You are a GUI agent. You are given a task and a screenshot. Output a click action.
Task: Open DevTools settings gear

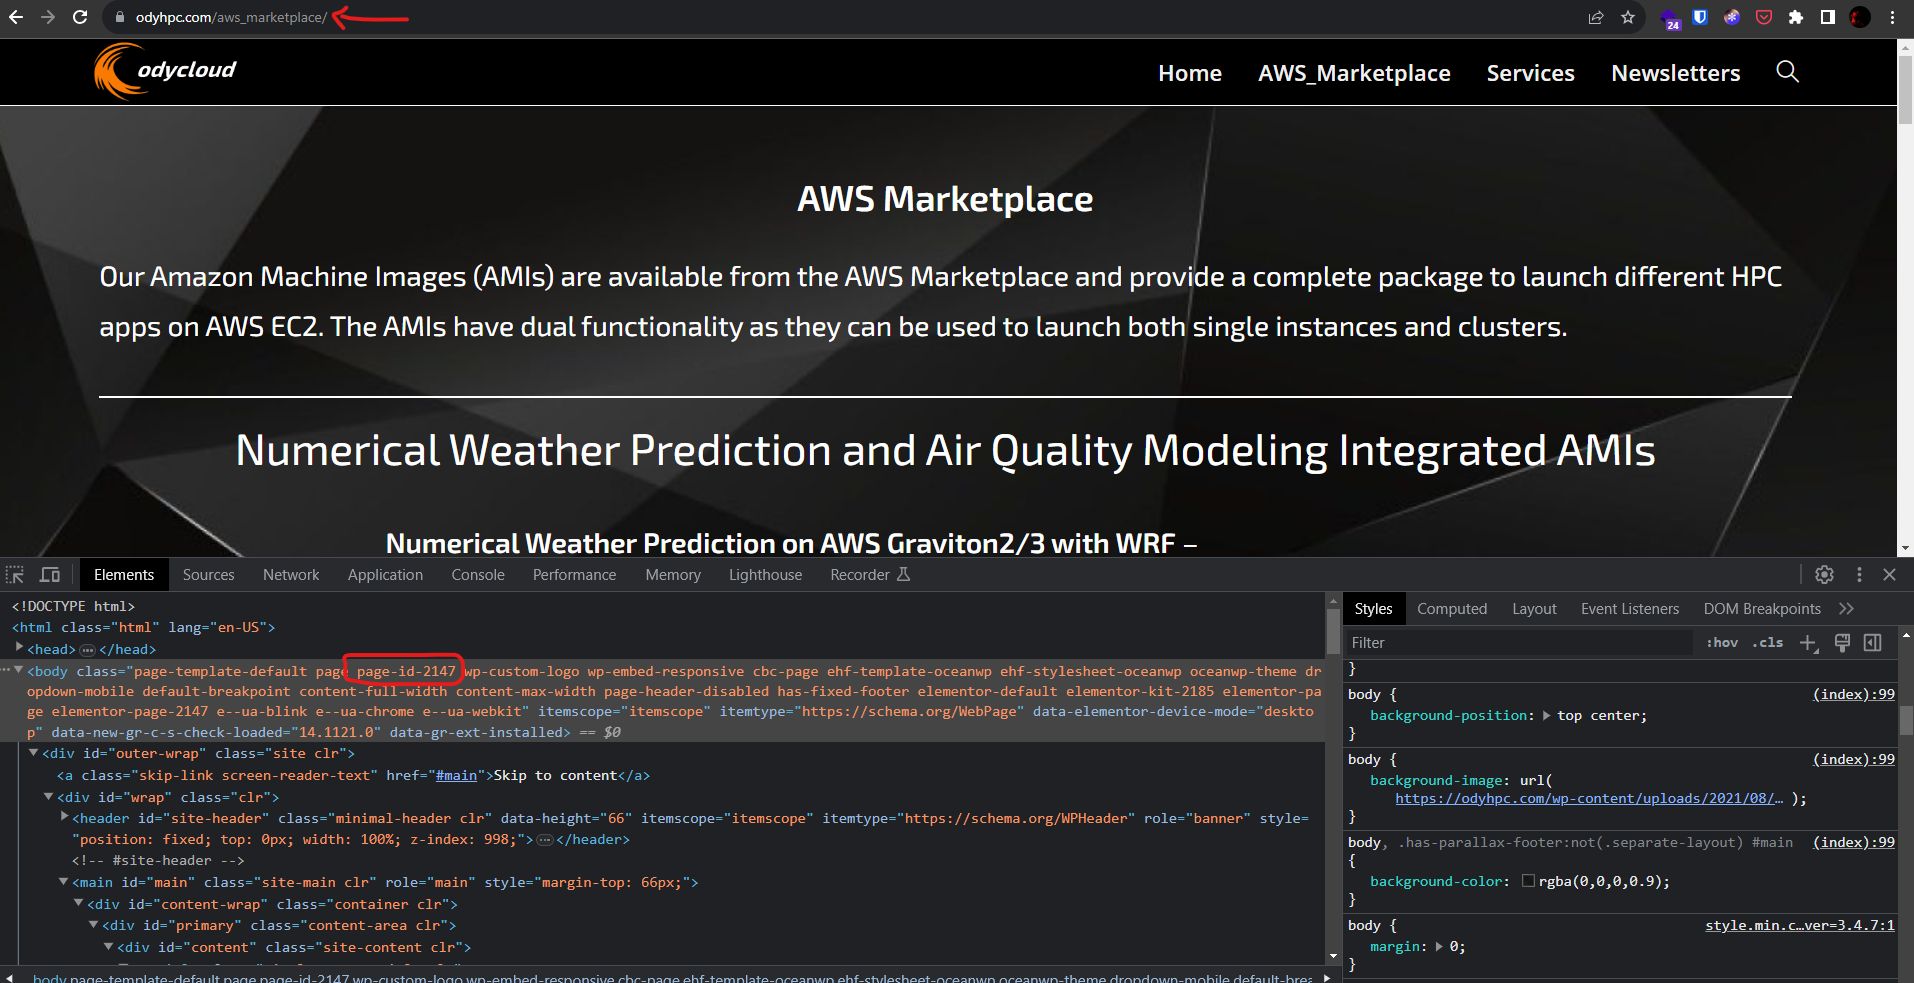coord(1824,575)
